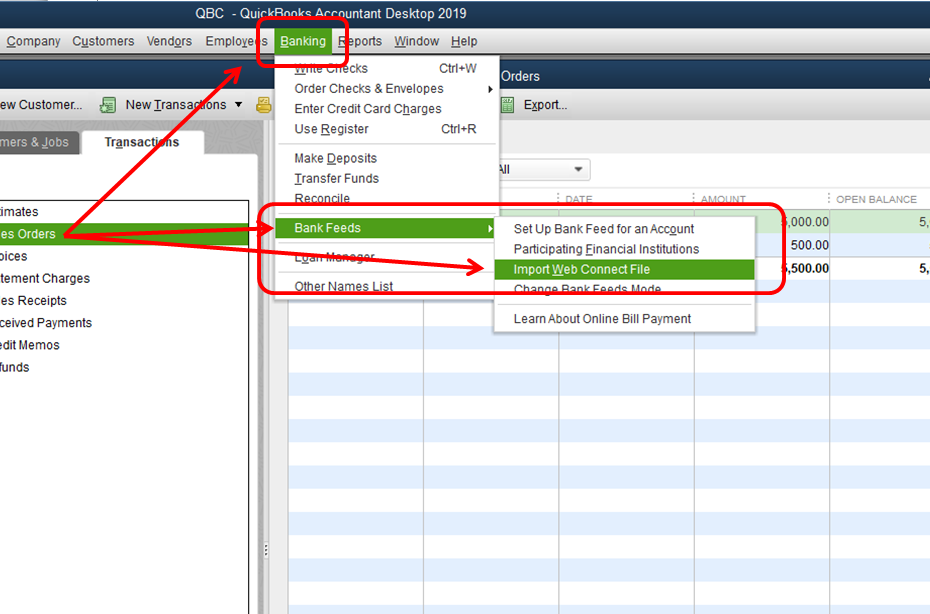Select Received Payments in list

coord(124,323)
